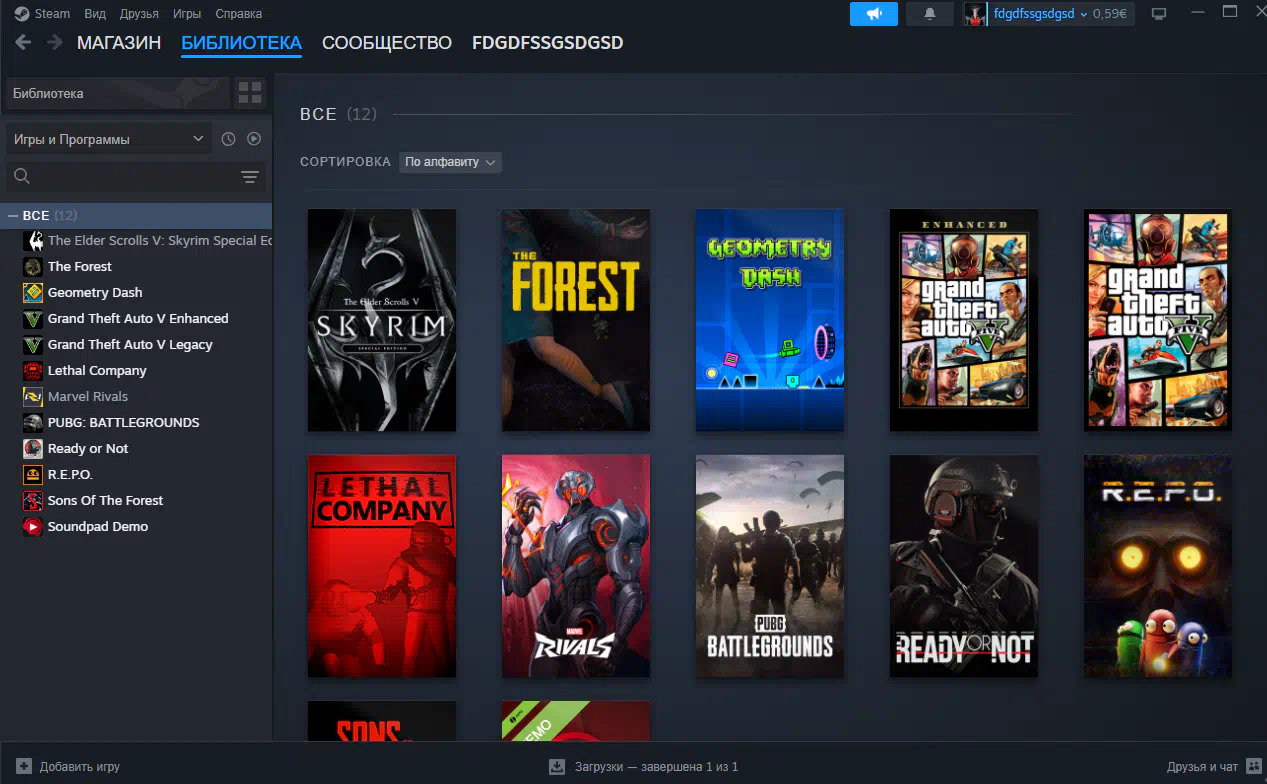The image size is (1267, 784).
Task: Collapse the ВСЕ category in the sidebar
Action: 13,215
